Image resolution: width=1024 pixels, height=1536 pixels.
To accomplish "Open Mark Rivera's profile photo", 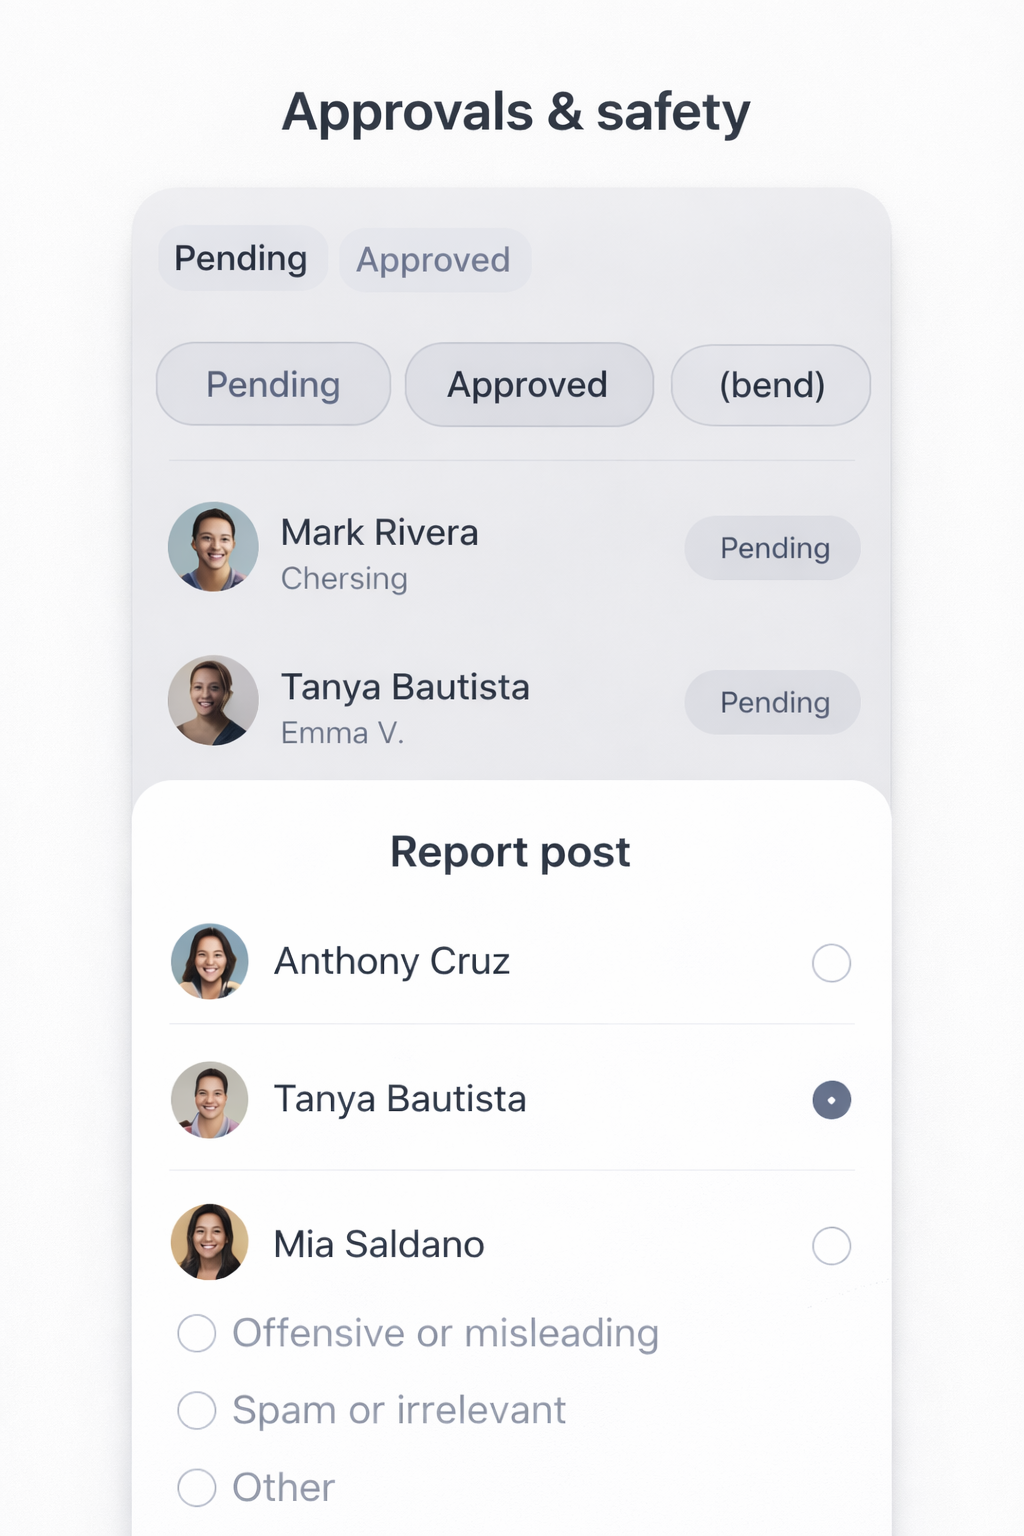I will [213, 547].
